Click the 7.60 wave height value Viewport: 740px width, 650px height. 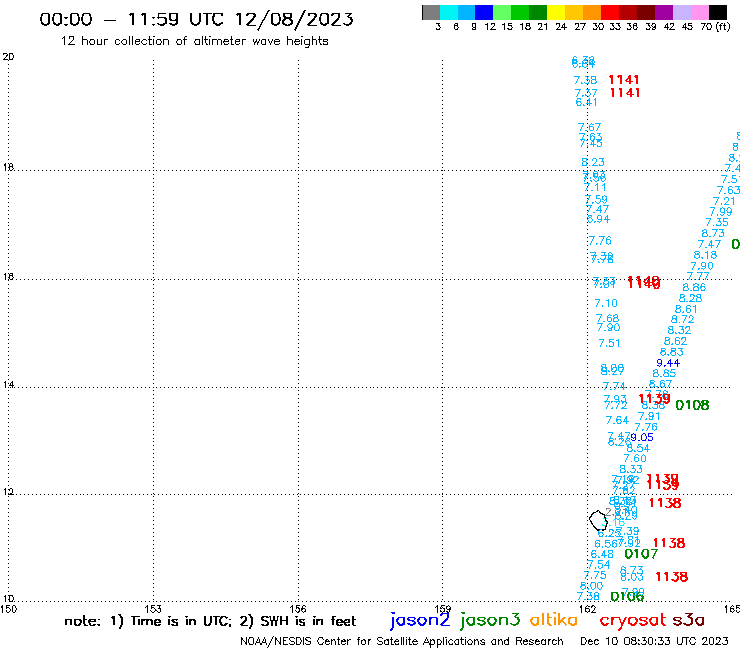tap(635, 458)
